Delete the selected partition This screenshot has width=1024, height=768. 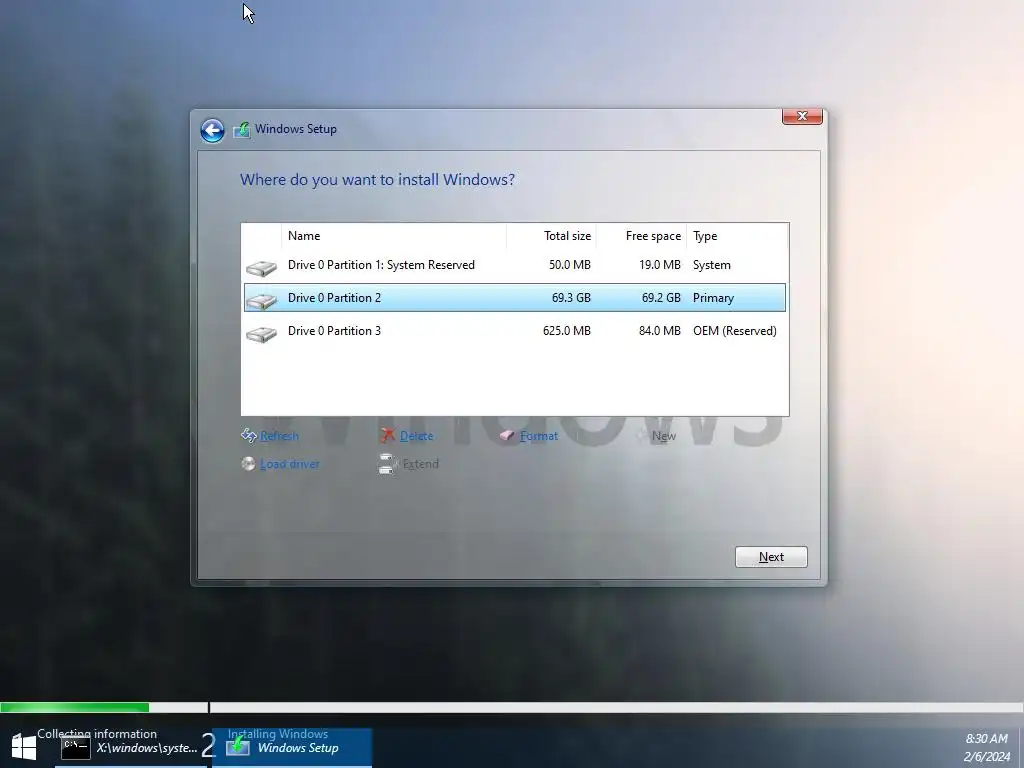tap(417, 436)
